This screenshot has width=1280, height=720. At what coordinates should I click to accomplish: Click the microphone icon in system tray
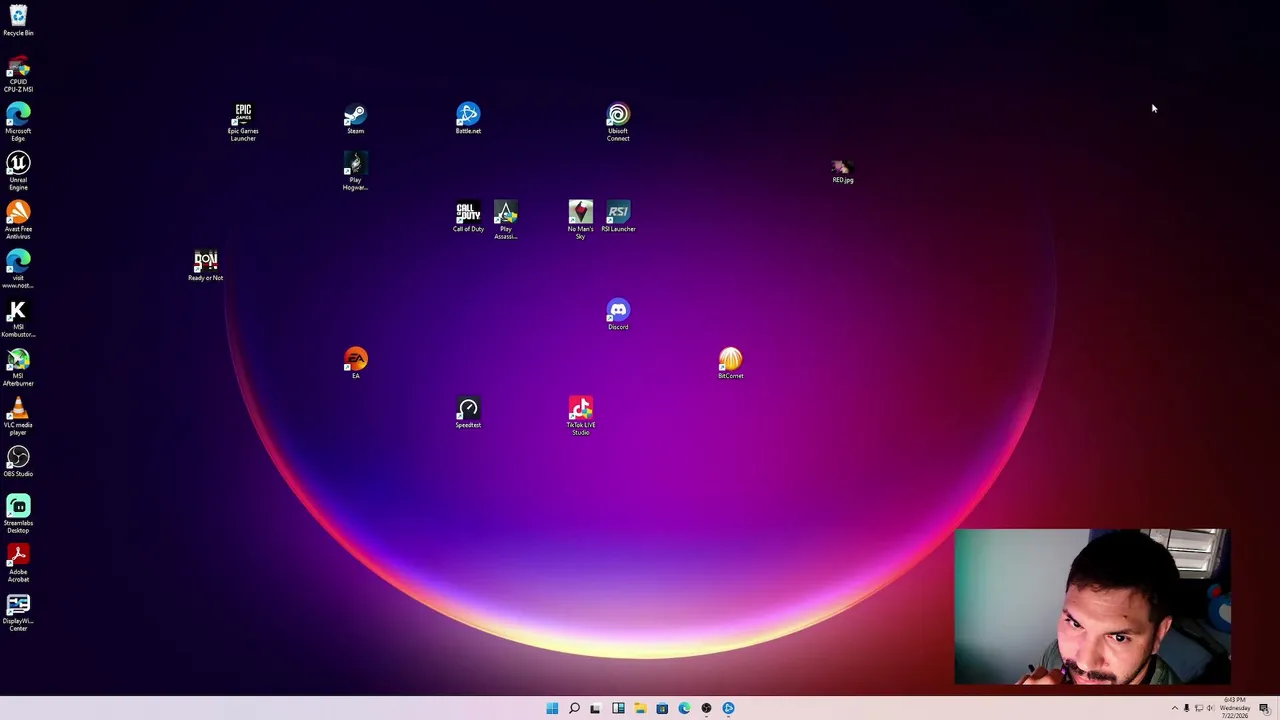[1187, 708]
